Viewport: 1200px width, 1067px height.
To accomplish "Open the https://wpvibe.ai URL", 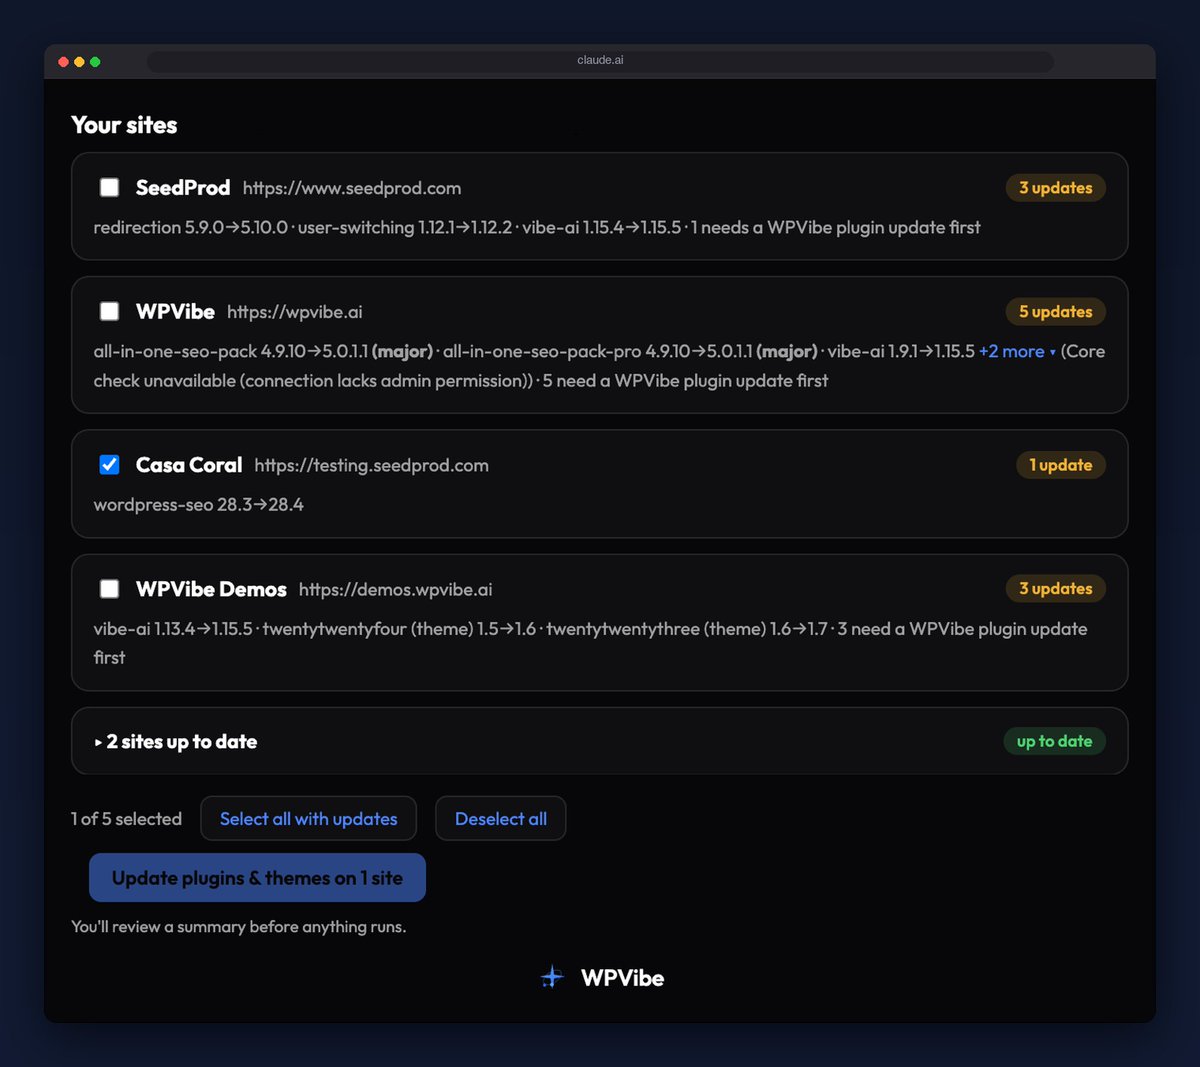I will tap(295, 312).
